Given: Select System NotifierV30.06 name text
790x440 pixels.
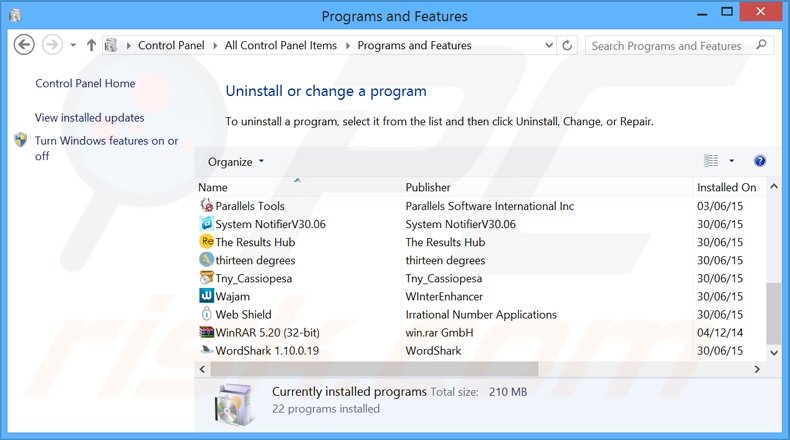Looking at the screenshot, I should [x=271, y=224].
